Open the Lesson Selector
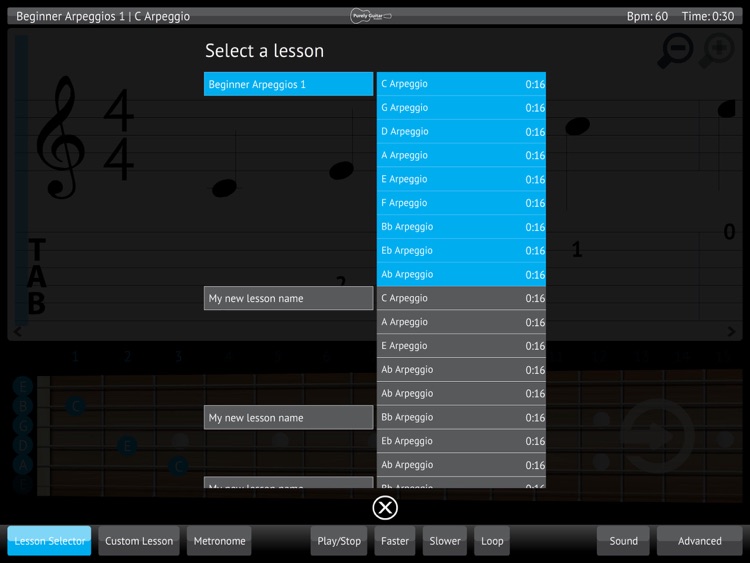 pyautogui.click(x=49, y=541)
